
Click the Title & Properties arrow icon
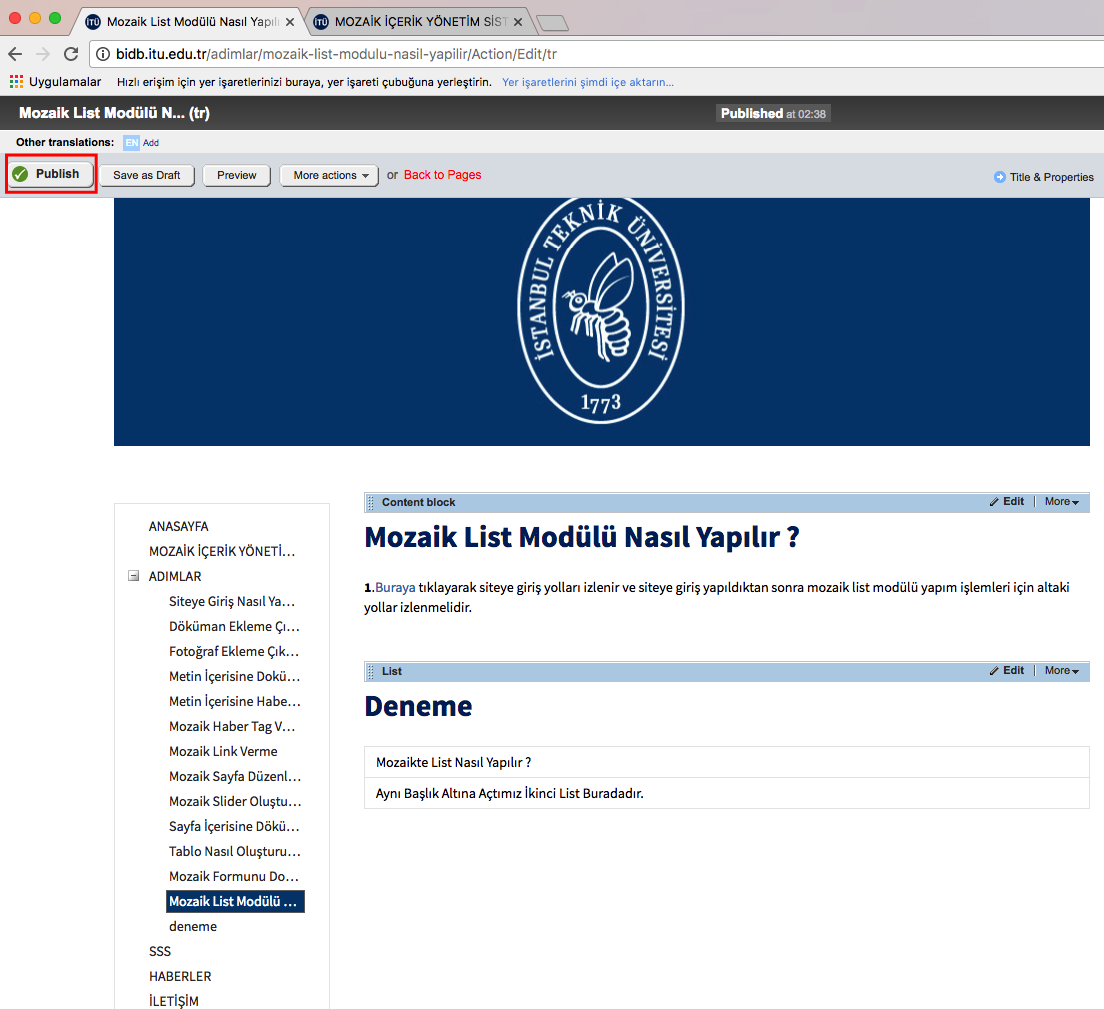click(1000, 177)
